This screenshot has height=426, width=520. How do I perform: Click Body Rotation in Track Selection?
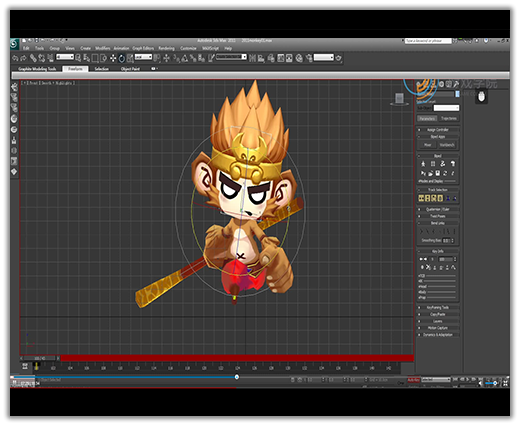[434, 198]
